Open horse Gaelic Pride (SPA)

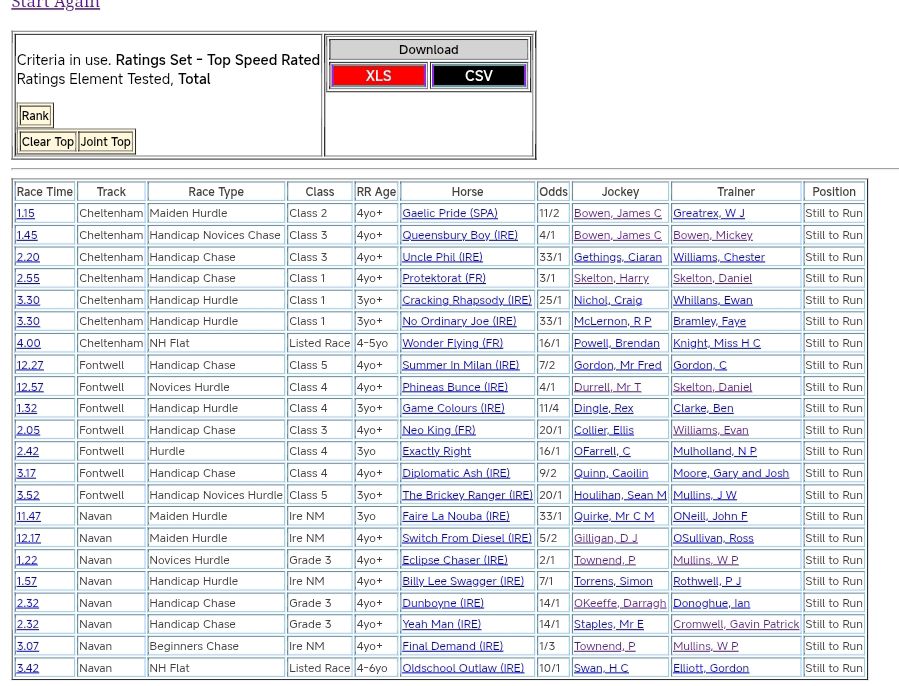point(449,214)
